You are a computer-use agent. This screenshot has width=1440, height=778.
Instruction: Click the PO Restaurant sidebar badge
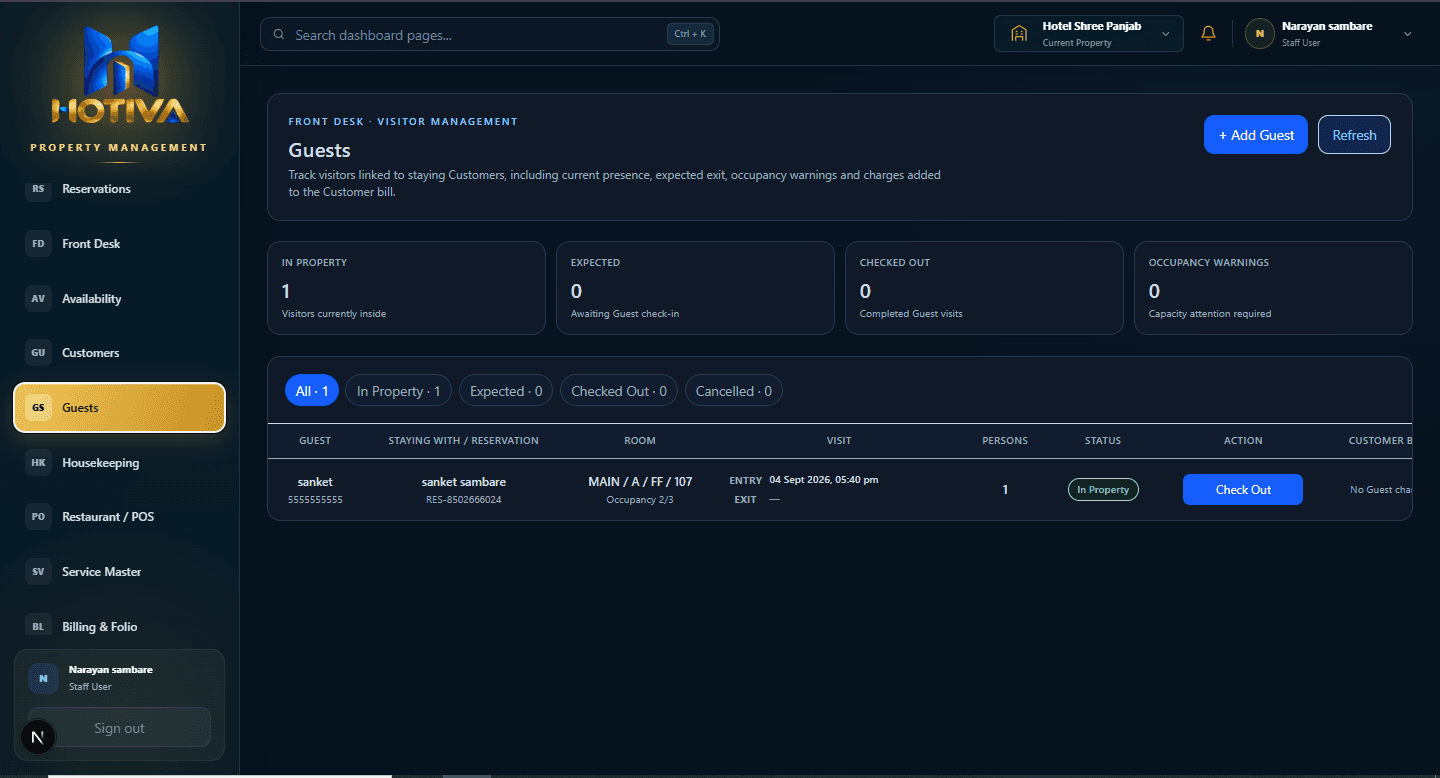coord(38,517)
